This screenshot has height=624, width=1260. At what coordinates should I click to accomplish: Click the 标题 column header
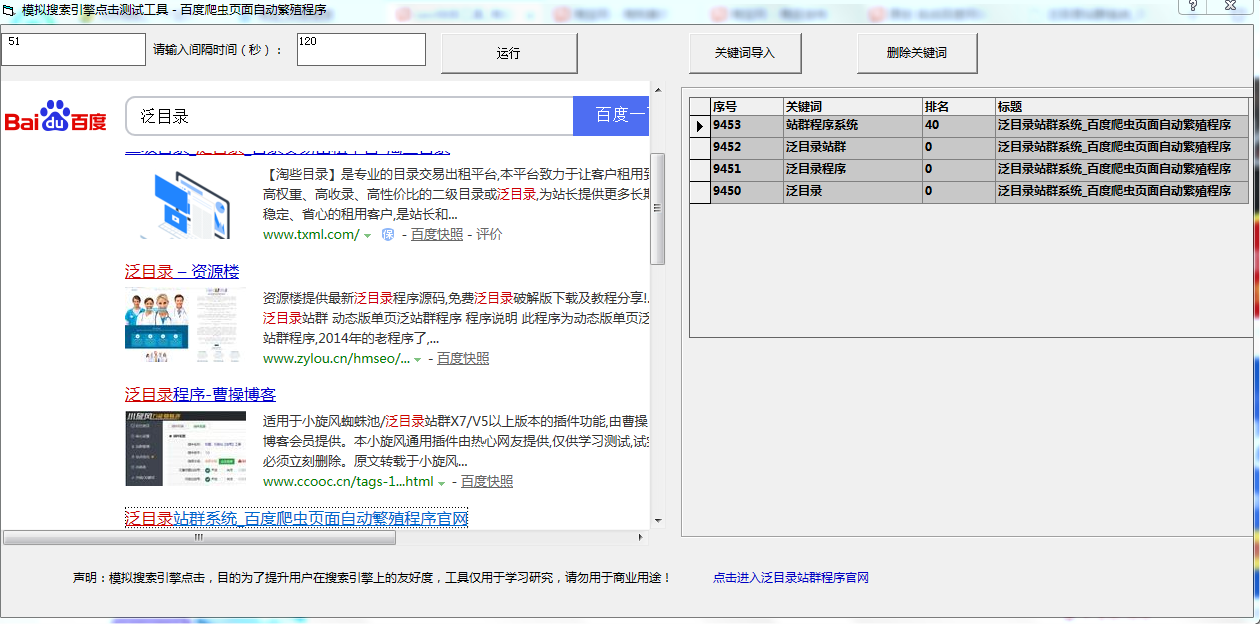point(1122,106)
